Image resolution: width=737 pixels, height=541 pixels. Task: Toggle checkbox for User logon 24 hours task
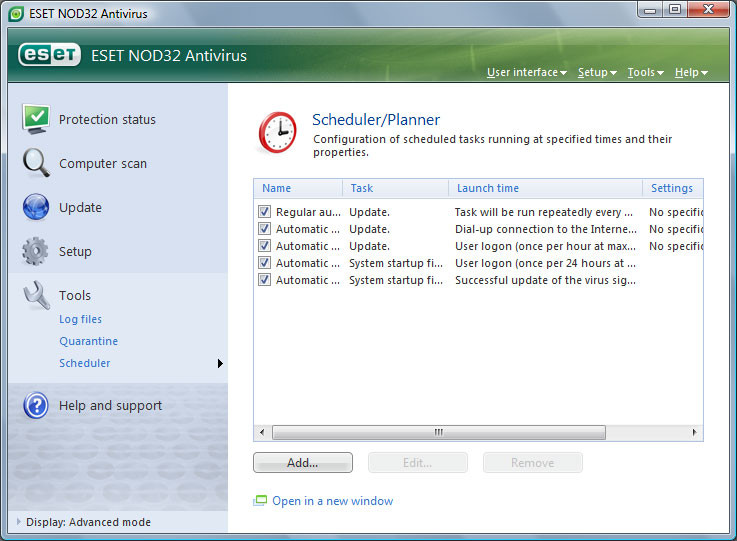coord(265,262)
